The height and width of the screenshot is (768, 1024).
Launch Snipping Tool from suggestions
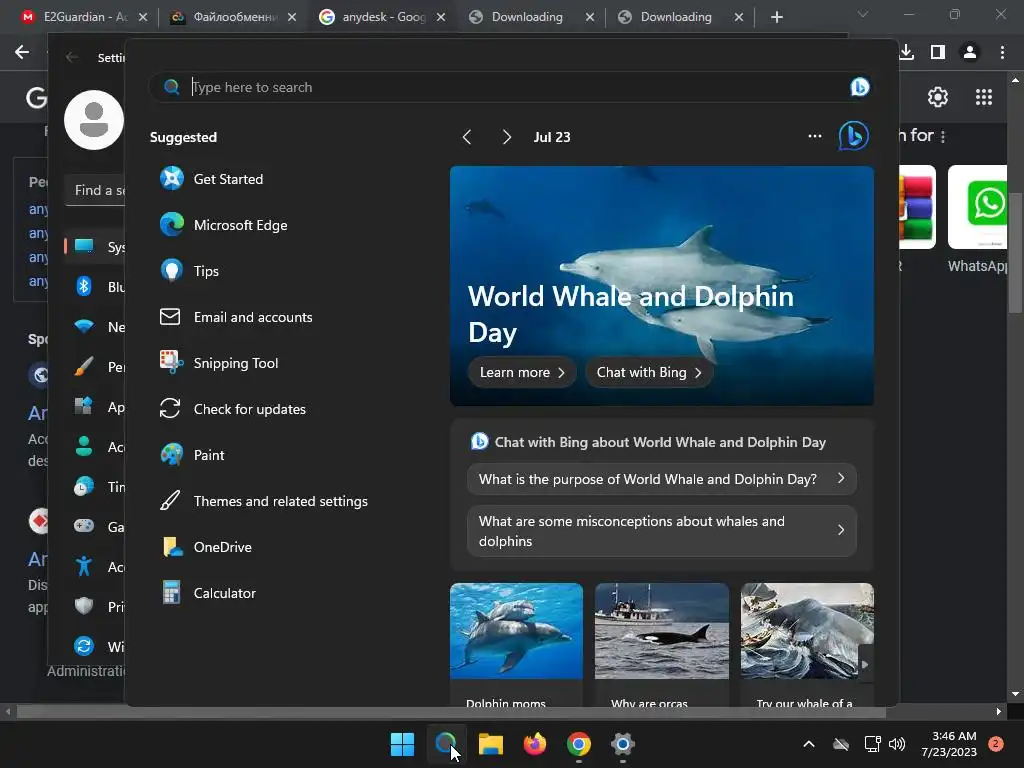tap(219, 363)
